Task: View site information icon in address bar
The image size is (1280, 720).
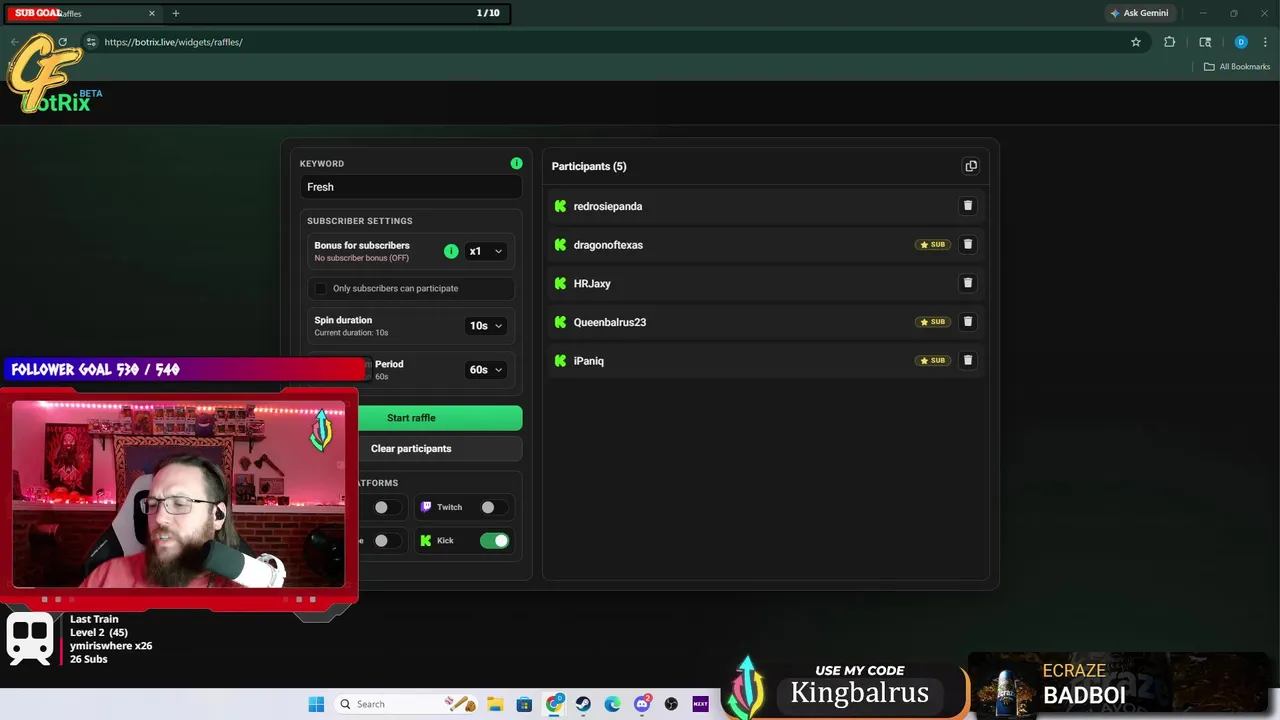Action: point(91,42)
